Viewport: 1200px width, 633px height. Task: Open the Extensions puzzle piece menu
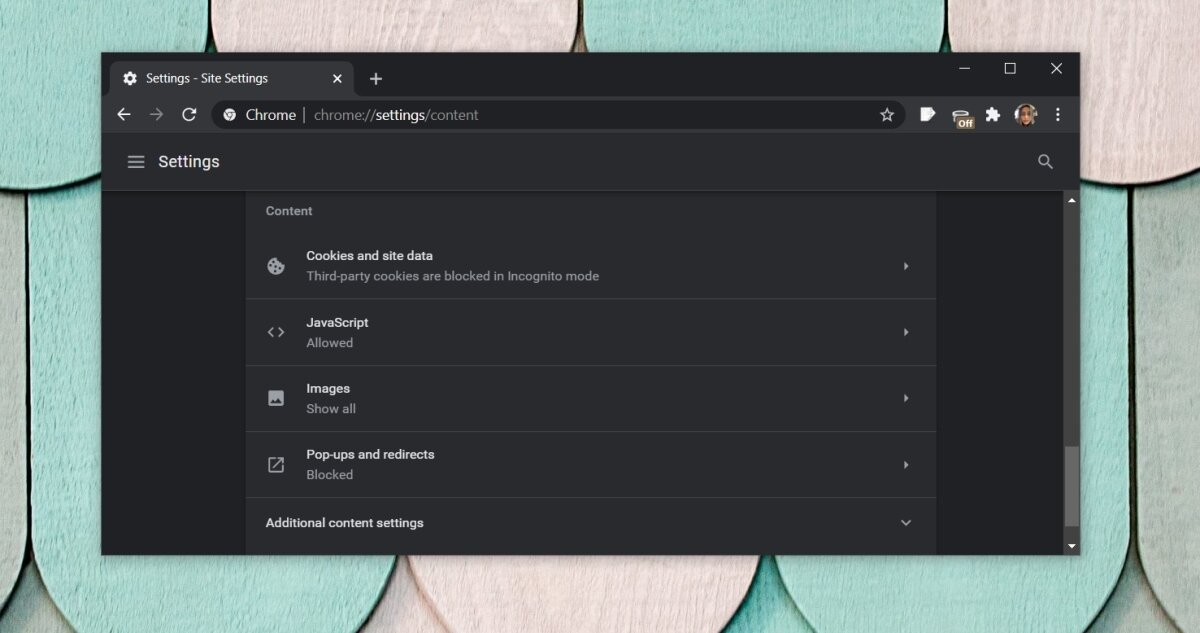[993, 115]
